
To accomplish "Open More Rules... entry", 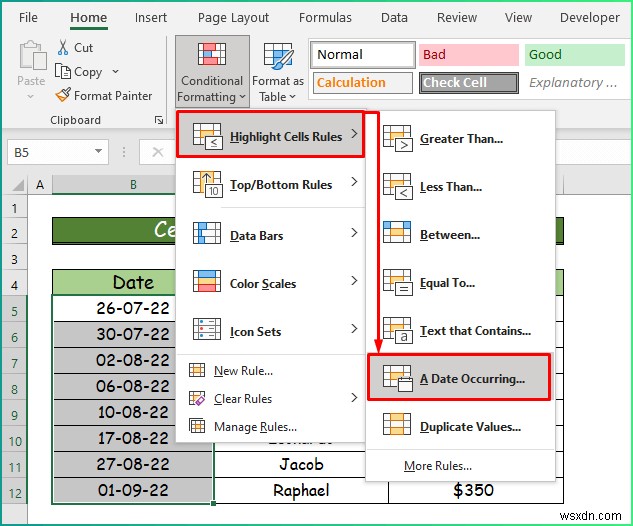I will [x=438, y=466].
